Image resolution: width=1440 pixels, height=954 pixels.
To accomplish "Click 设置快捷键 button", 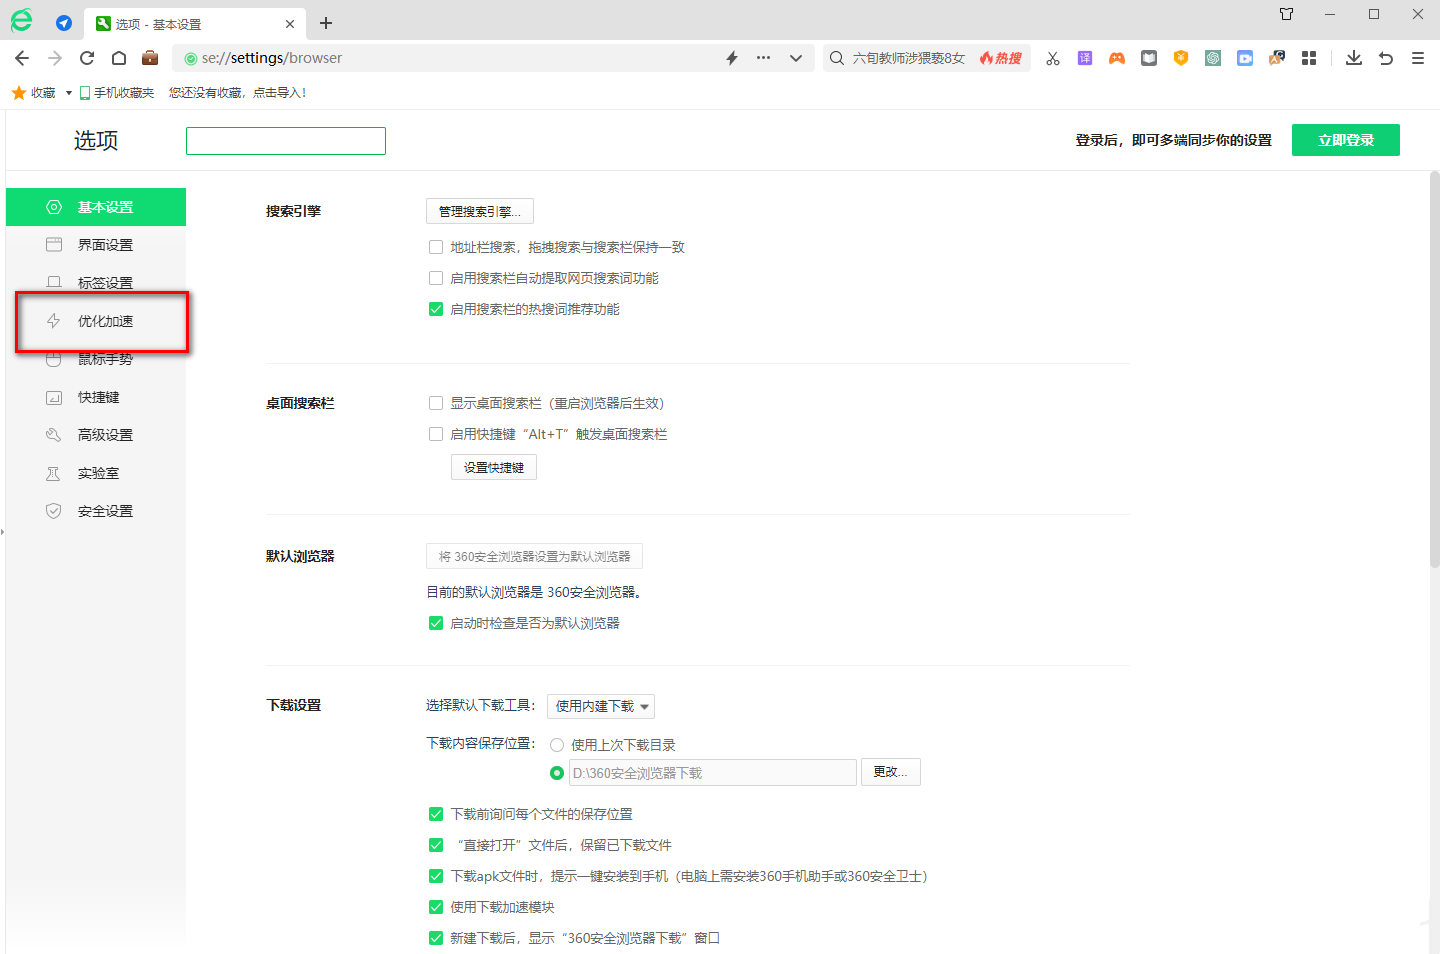I will [x=494, y=467].
